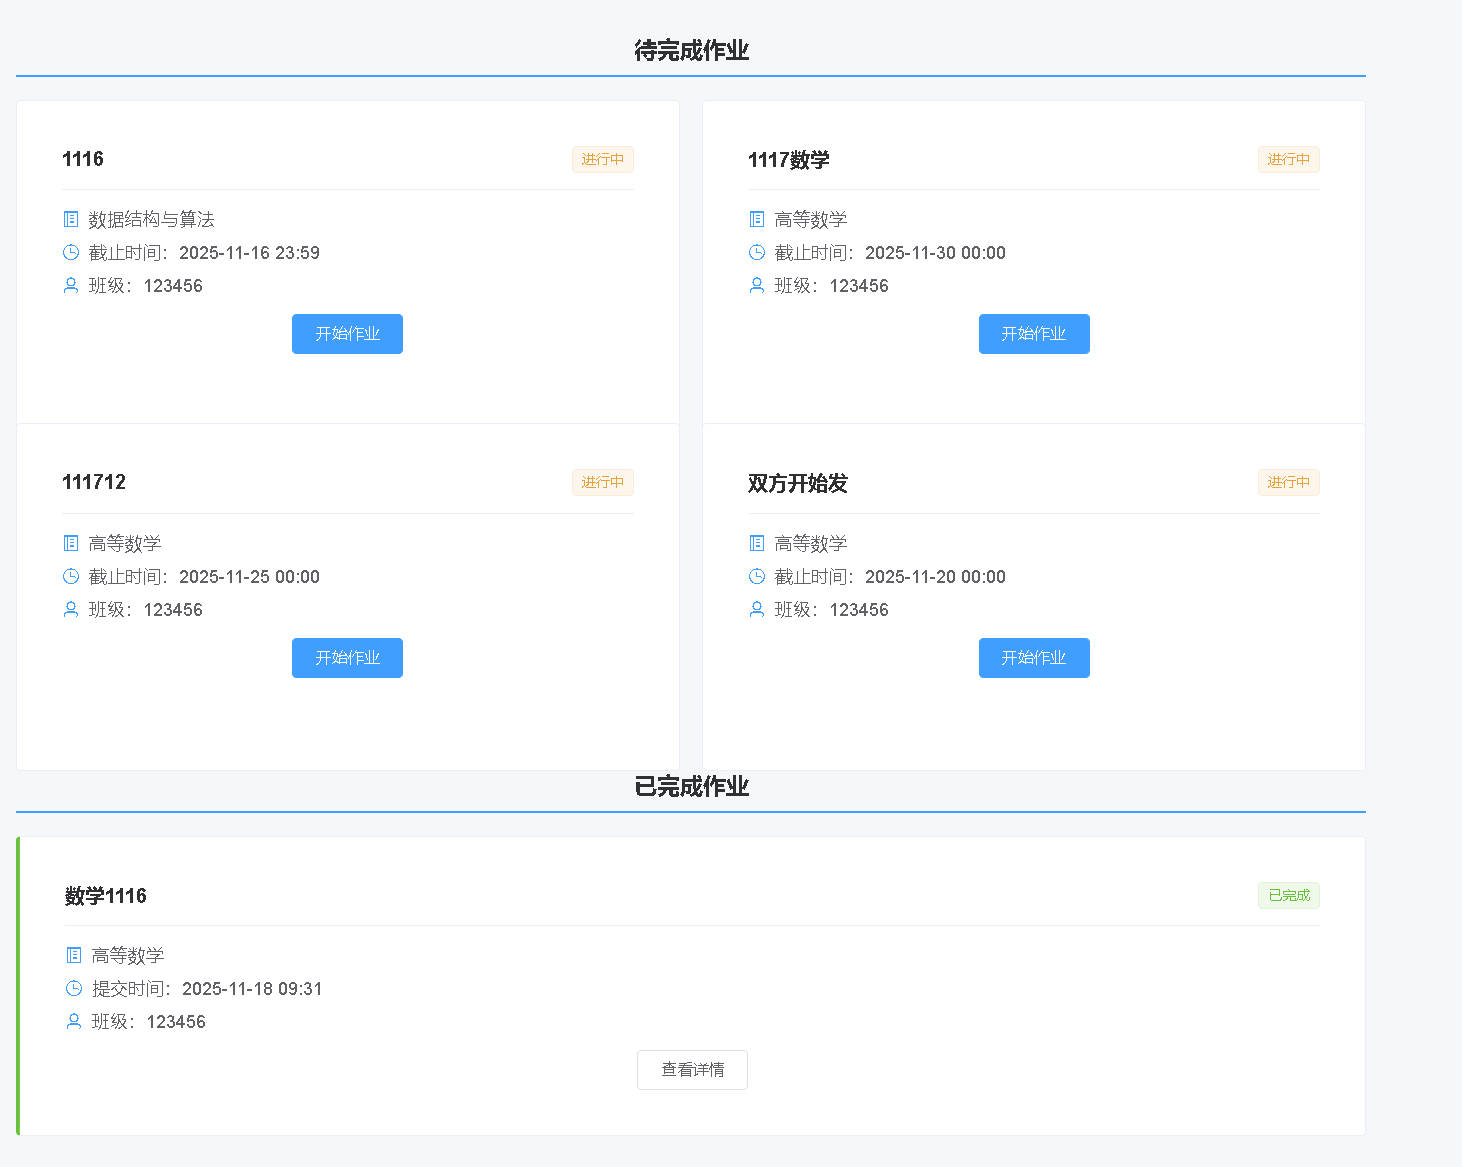Start the 双方开始发 homework

pyautogui.click(x=1034, y=658)
